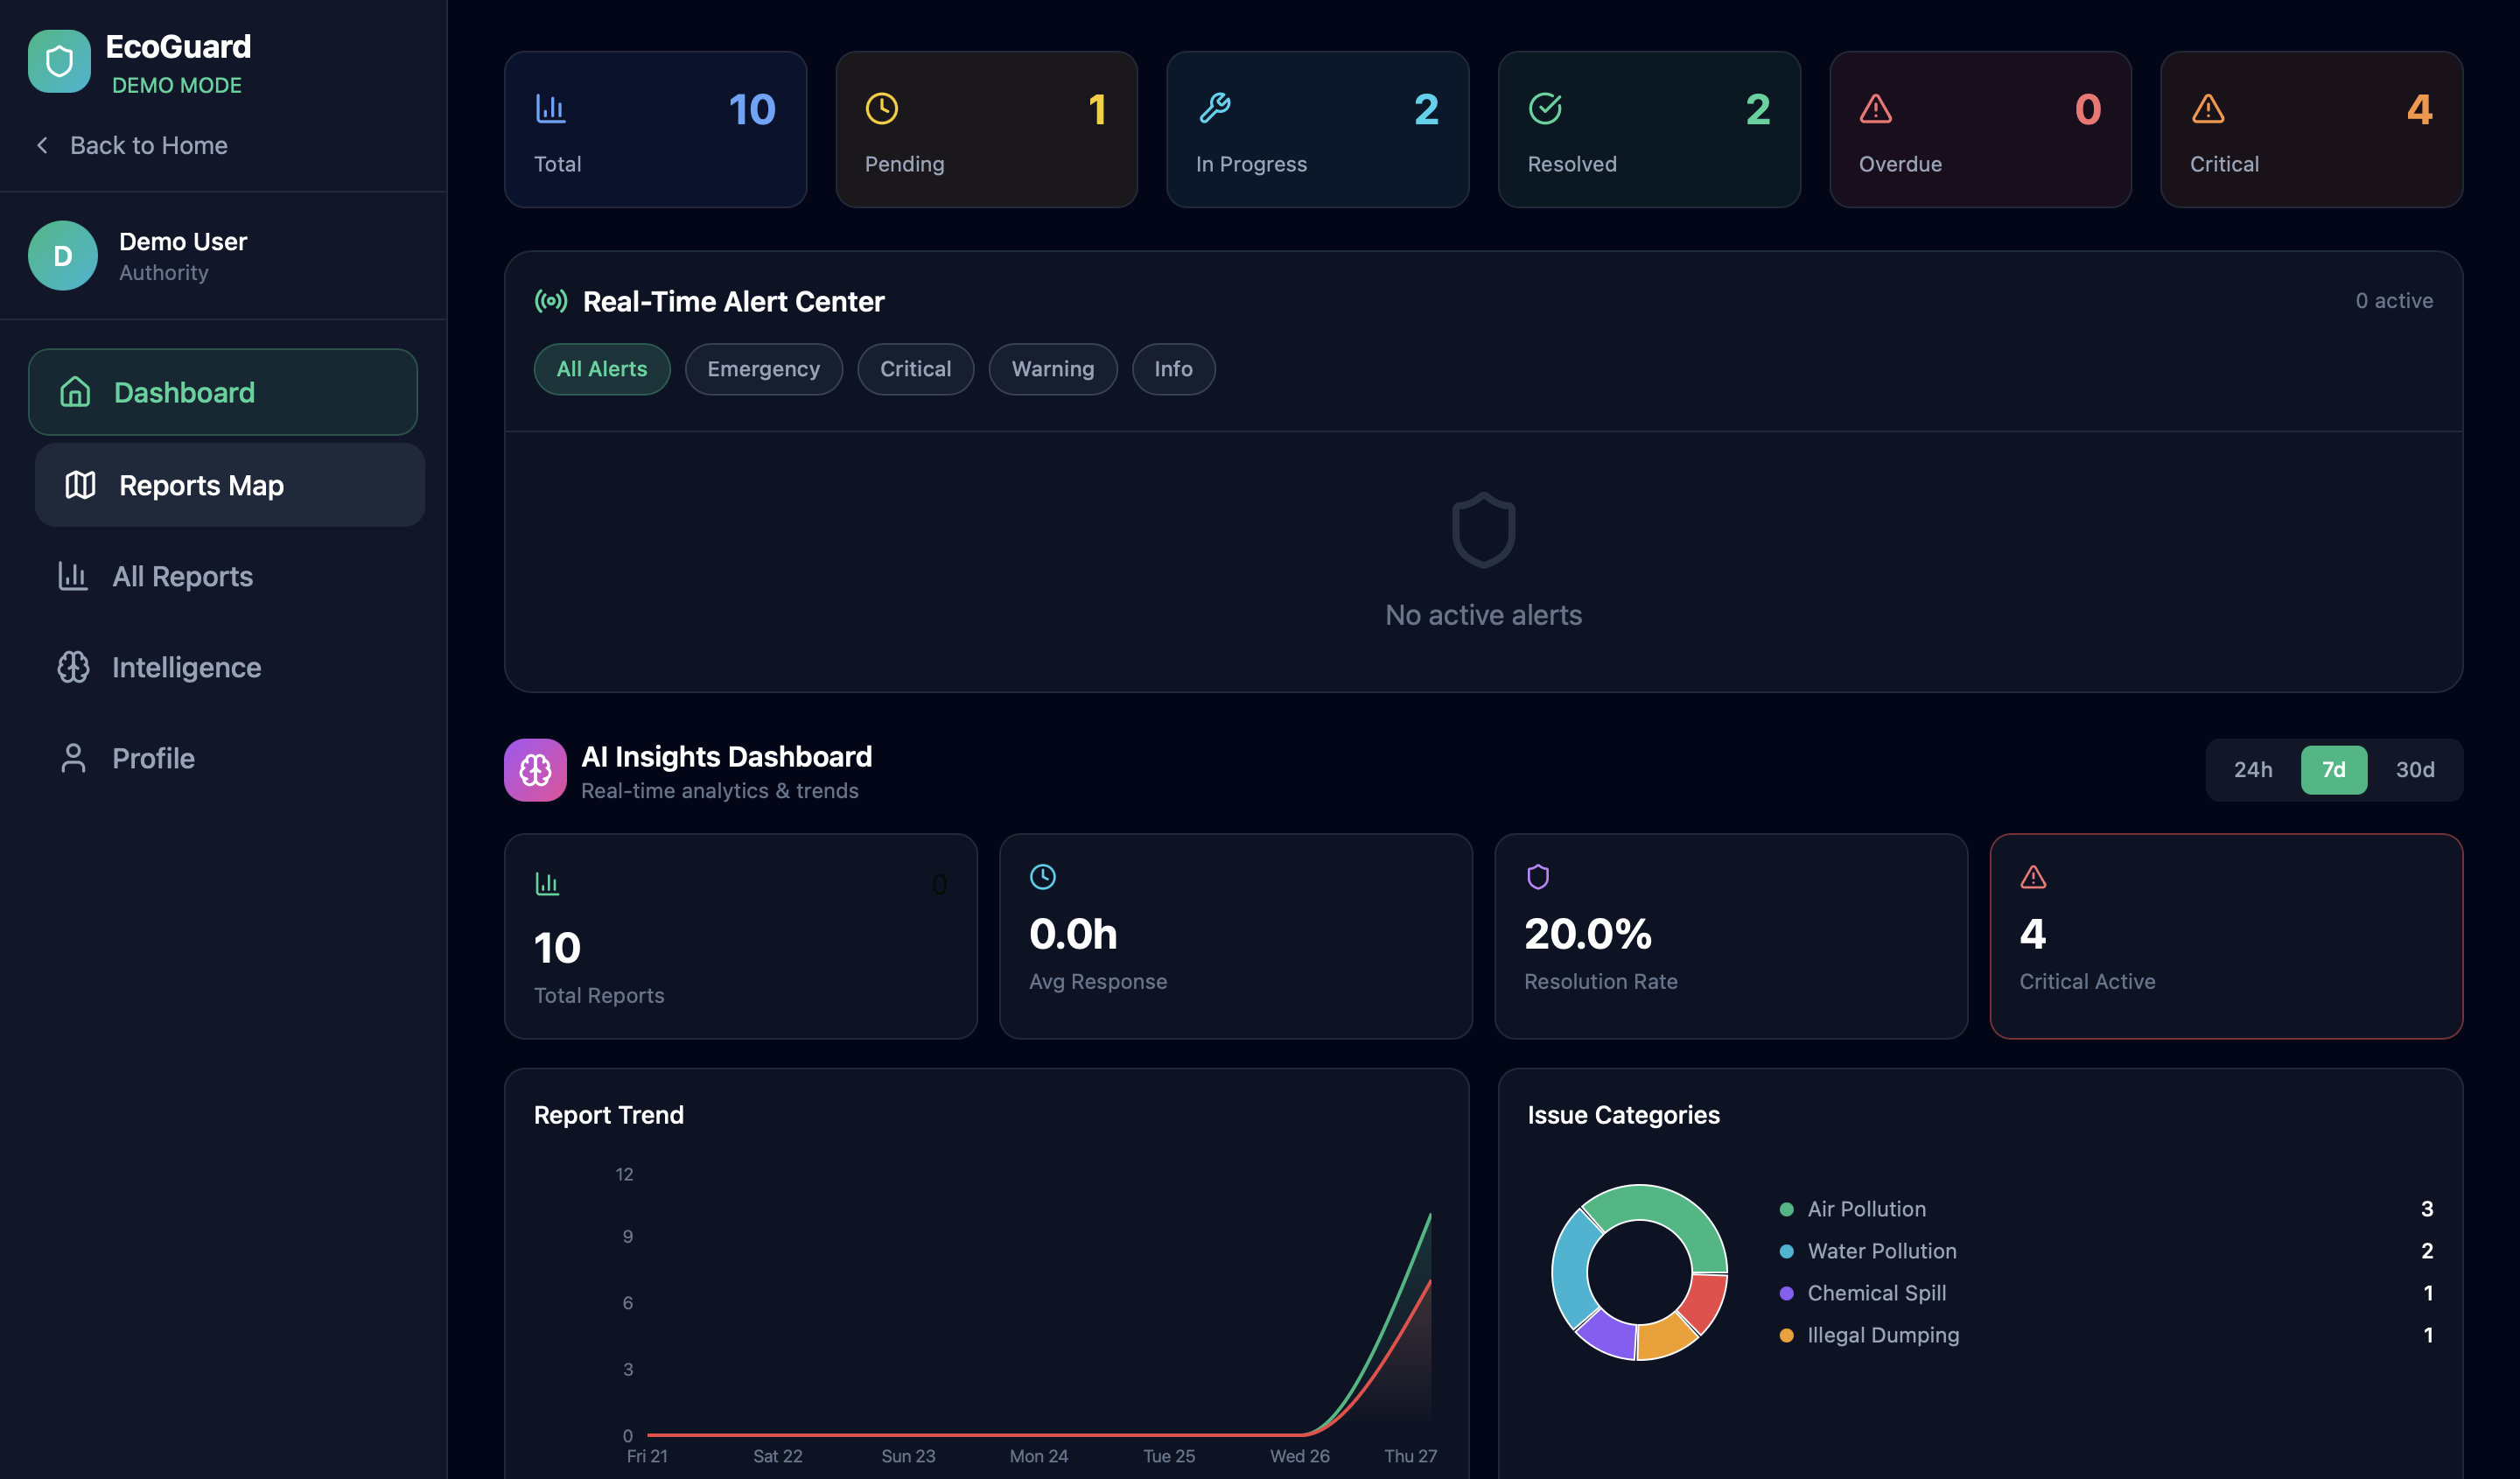Viewport: 2520px width, 1479px height.
Task: Switch time range to 24h
Action: [x=2253, y=770]
